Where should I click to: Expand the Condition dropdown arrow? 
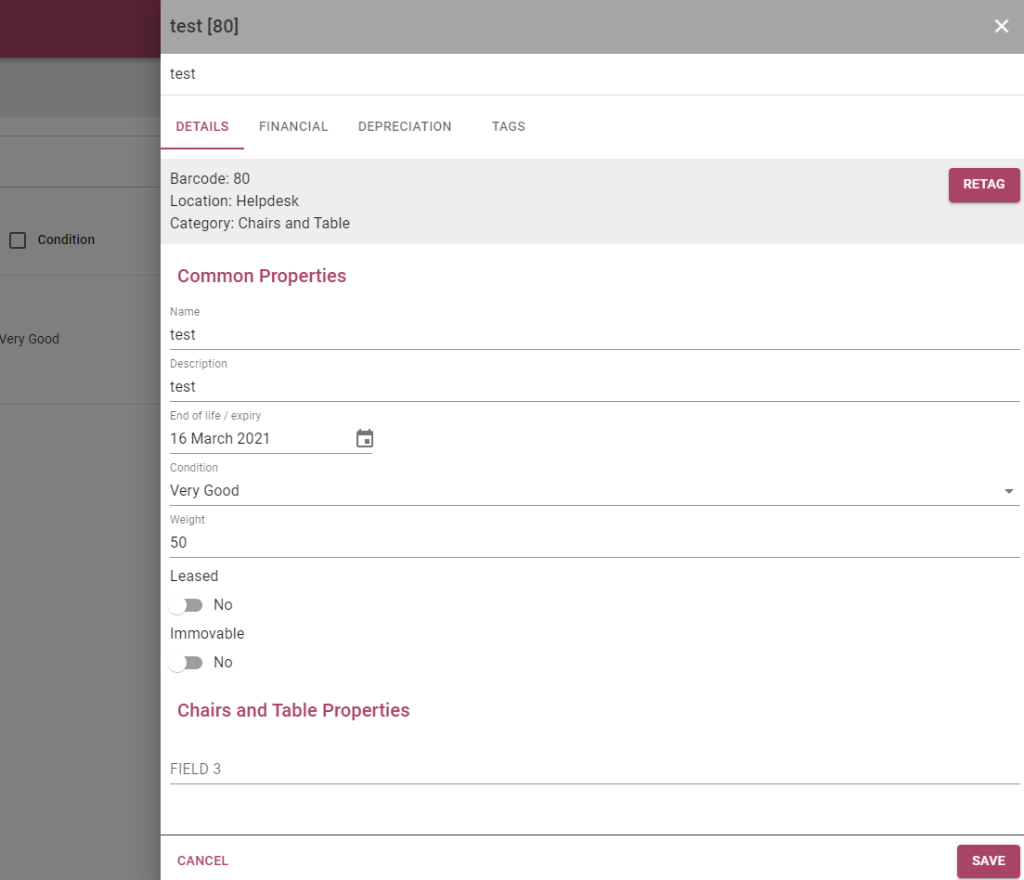click(1008, 491)
